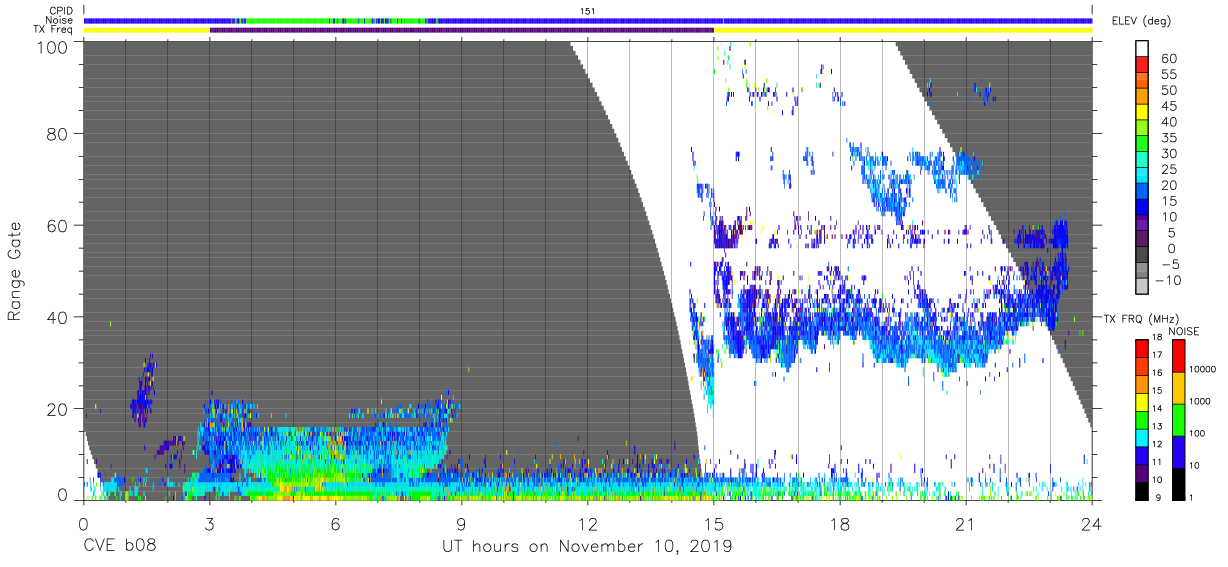Click the black bottom swatch of the NOISE colorbar

click(x=1177, y=484)
